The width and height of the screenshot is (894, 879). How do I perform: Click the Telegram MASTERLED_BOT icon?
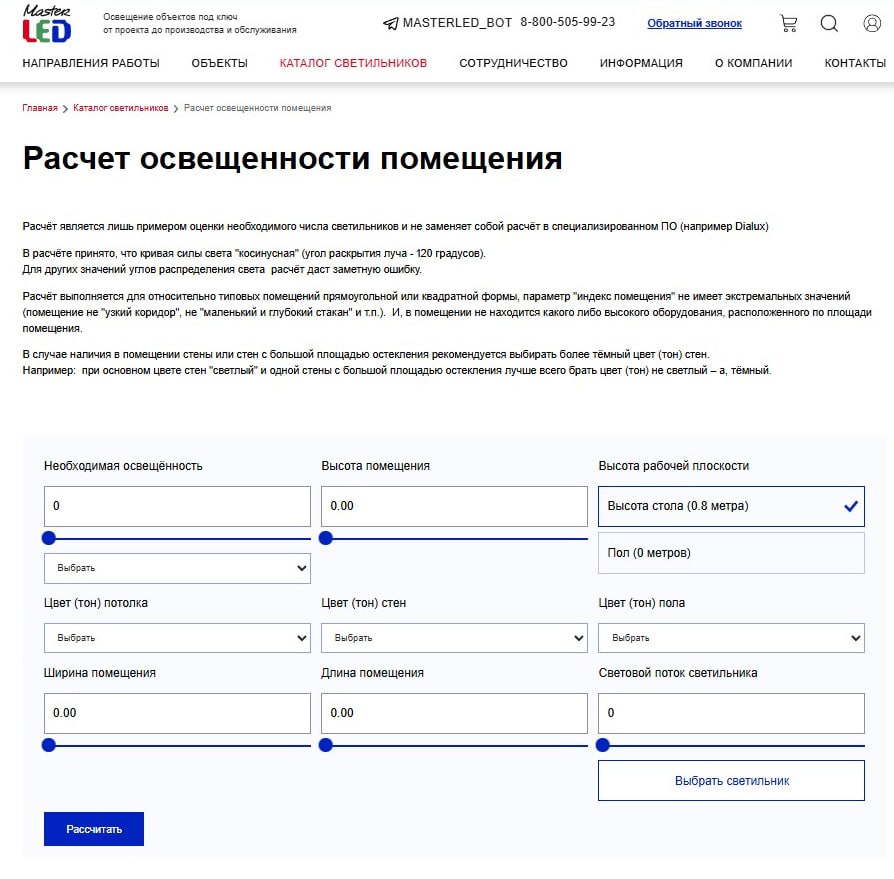390,23
